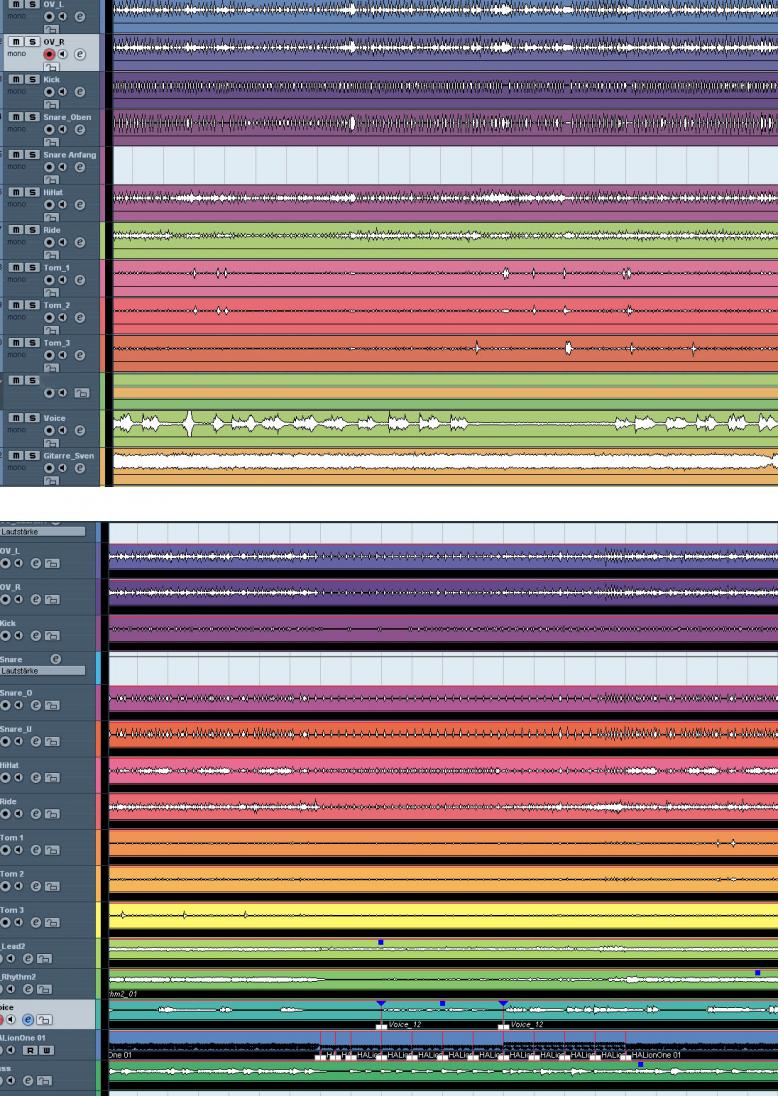This screenshot has height=1096, width=778.
Task: Toggle monitor on Tom_3 track
Action: [x=62, y=355]
